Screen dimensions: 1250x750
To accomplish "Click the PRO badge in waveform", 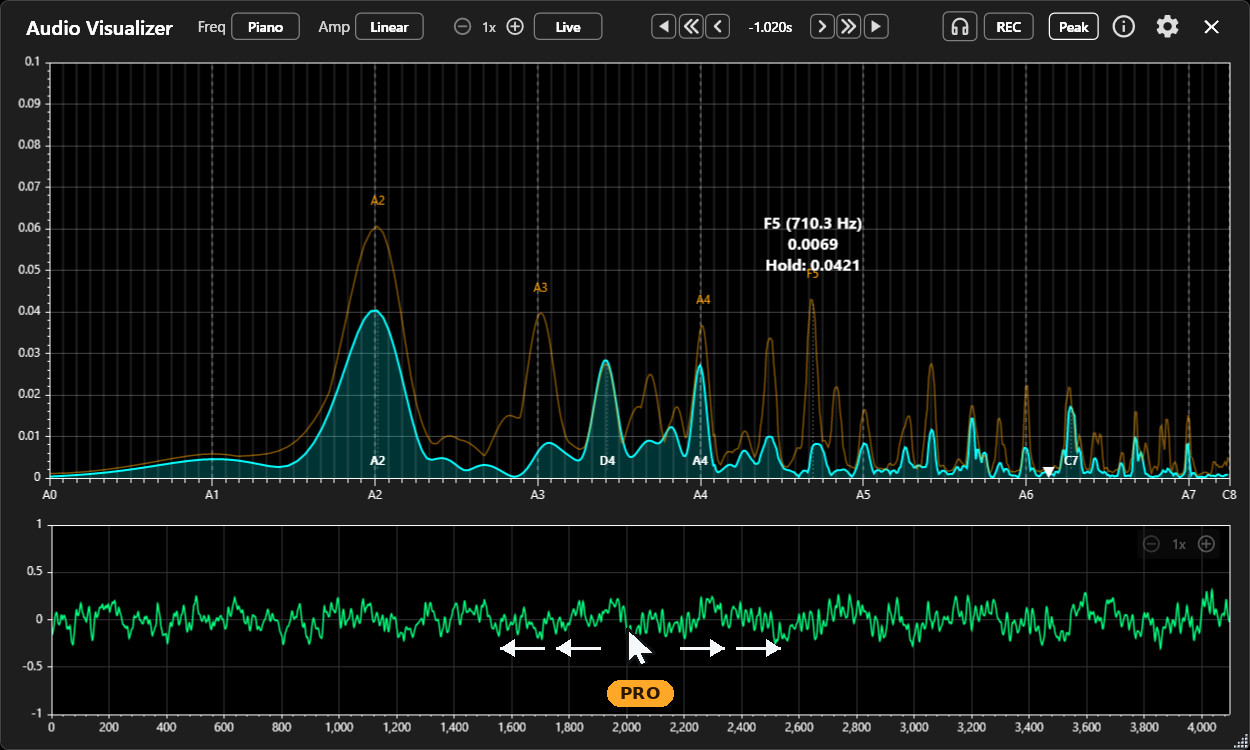I will [x=640, y=693].
